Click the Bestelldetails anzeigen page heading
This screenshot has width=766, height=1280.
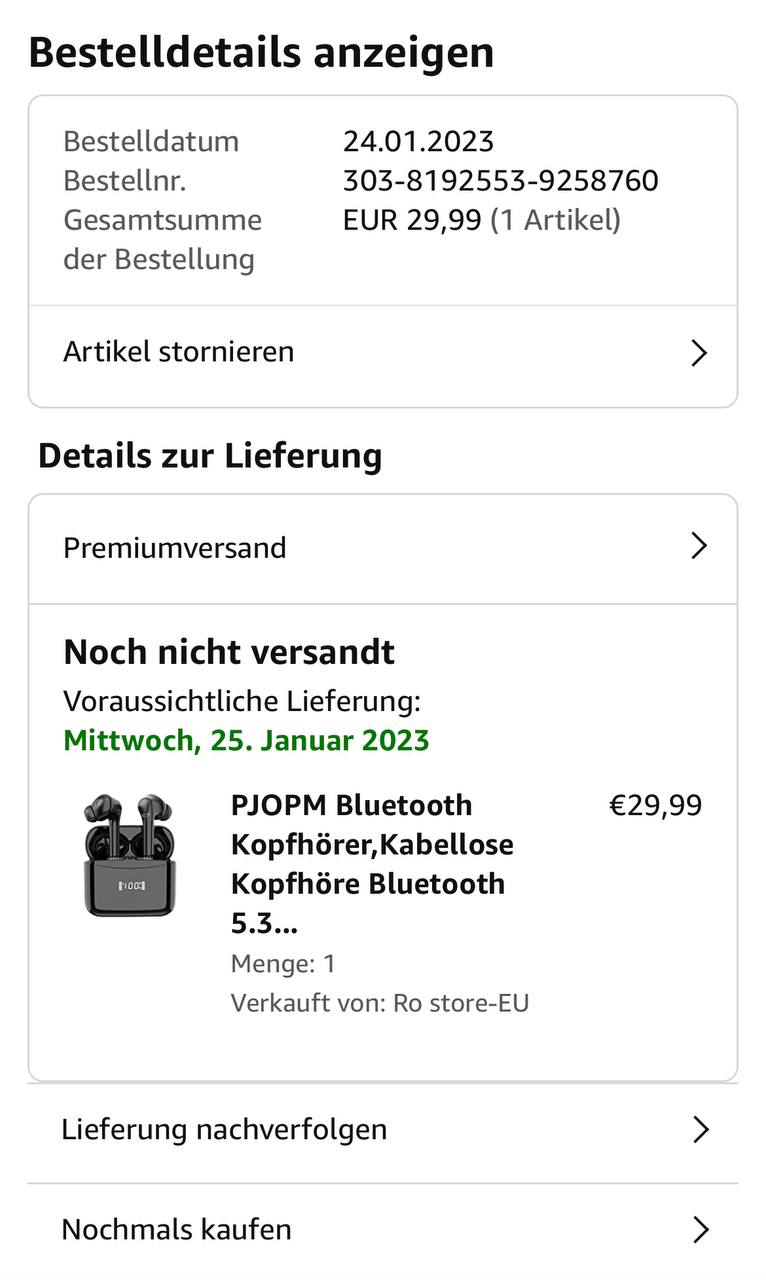261,52
